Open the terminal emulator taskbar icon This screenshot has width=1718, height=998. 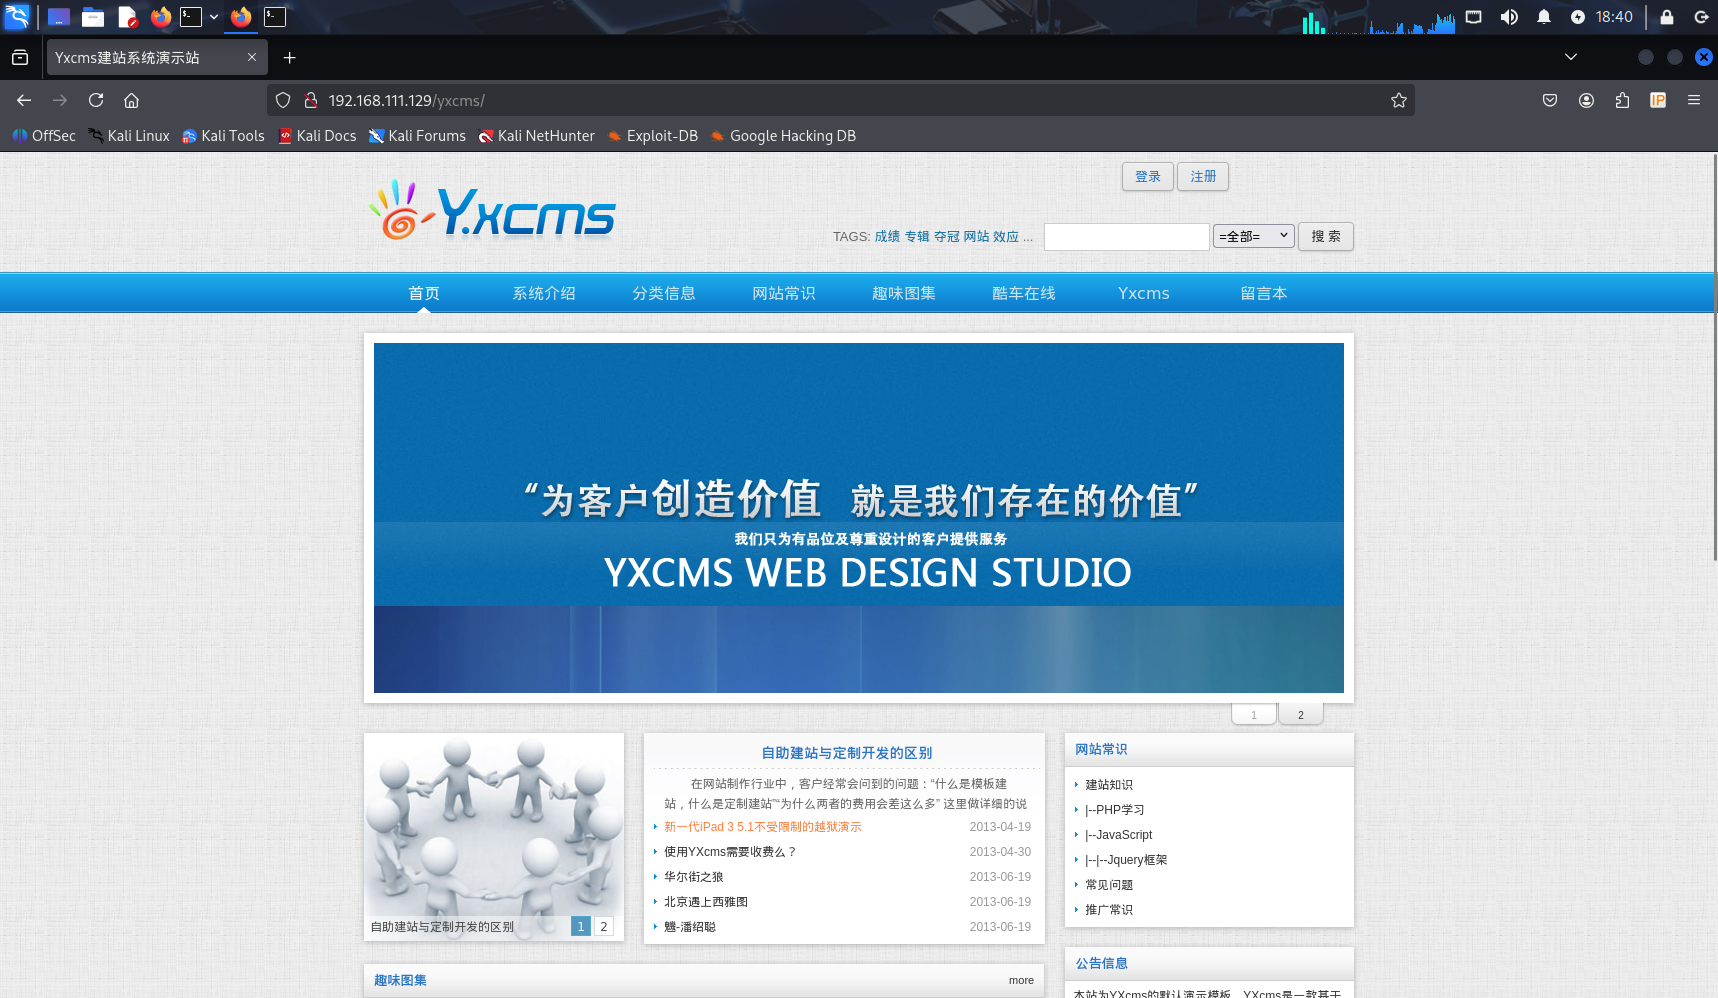pyautogui.click(x=191, y=17)
